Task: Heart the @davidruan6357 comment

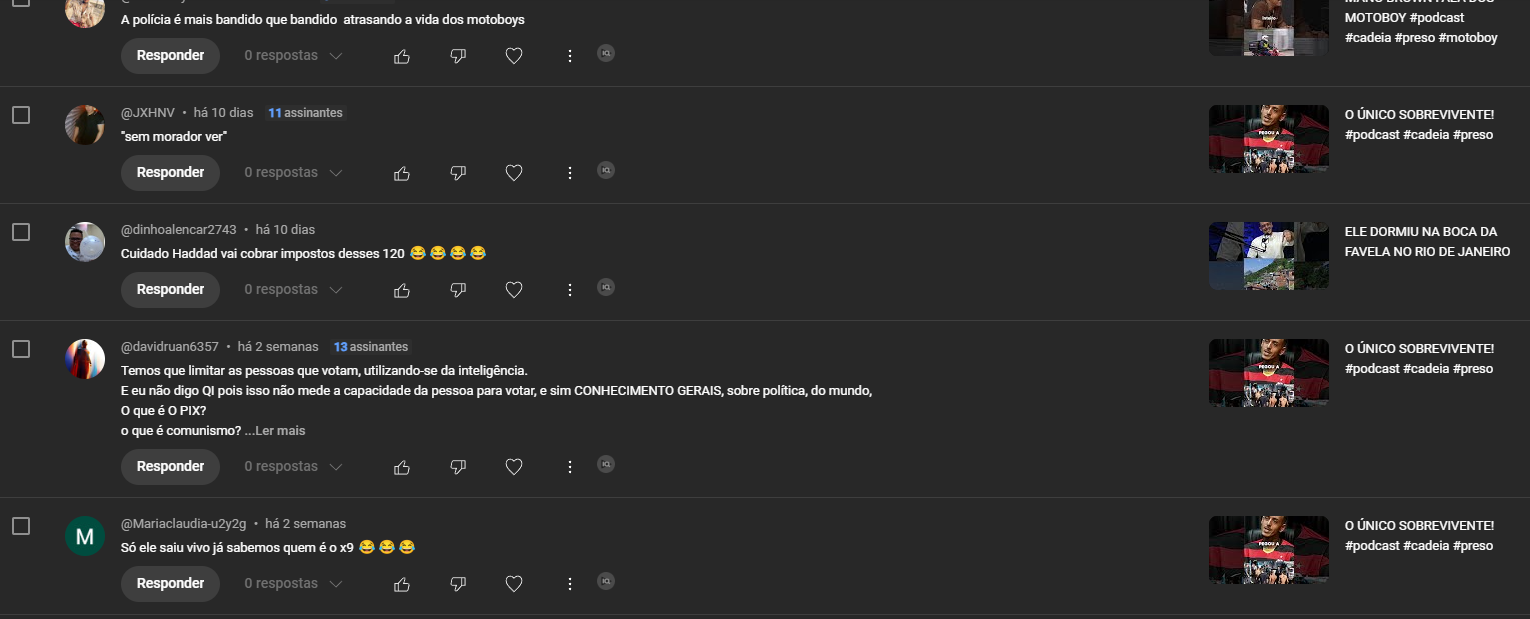Action: pos(514,467)
